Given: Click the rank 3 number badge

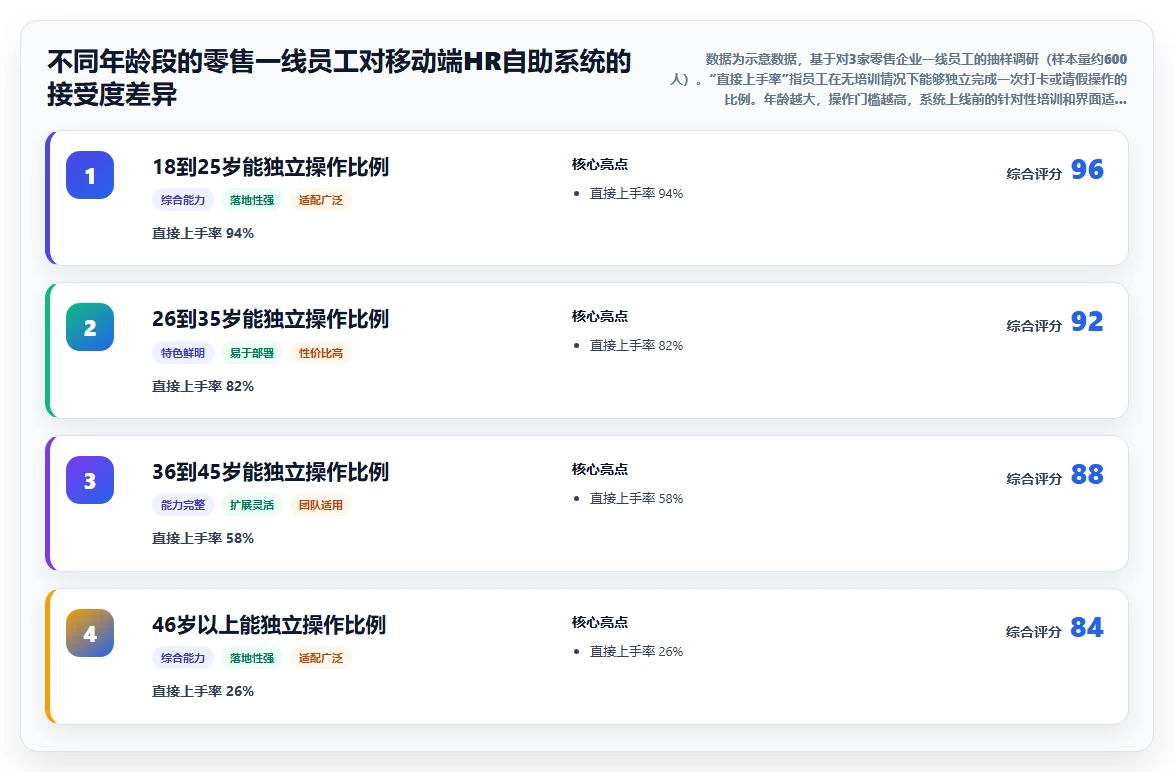Looking at the screenshot, I should [x=90, y=480].
